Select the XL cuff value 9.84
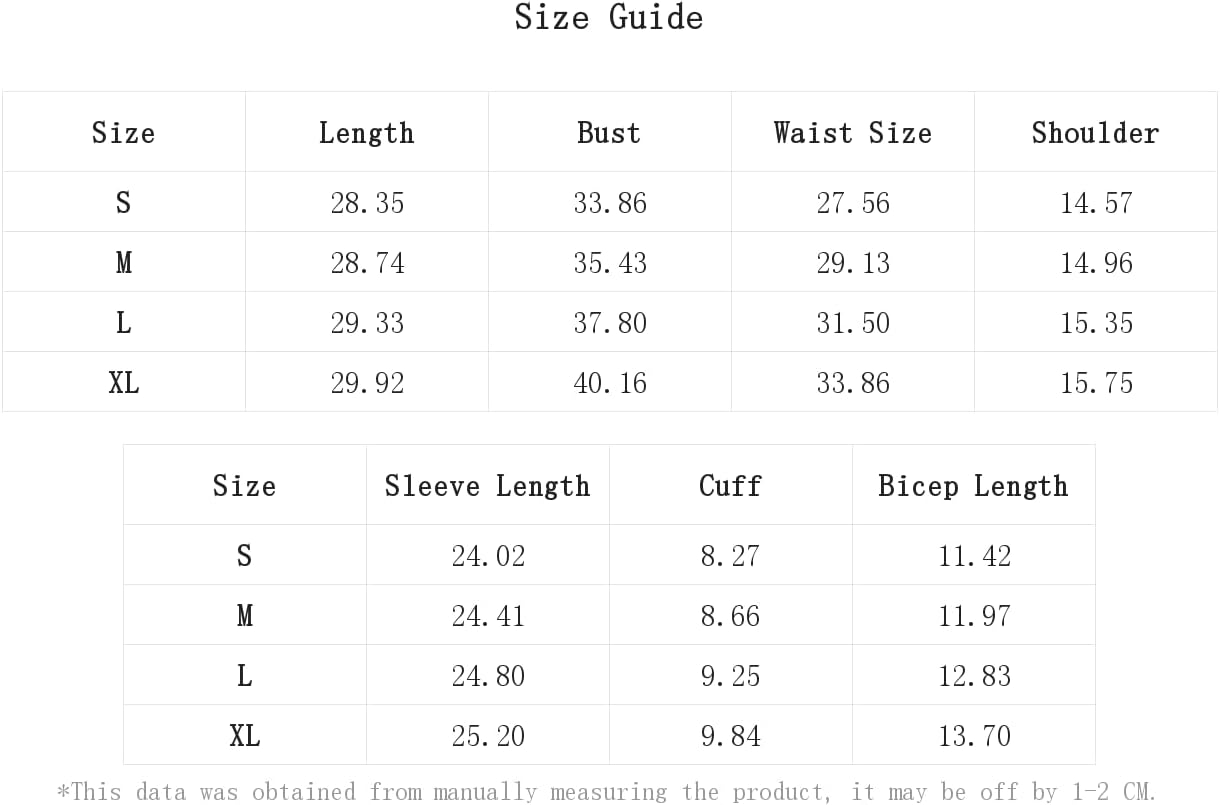The width and height of the screenshot is (1220, 805). [x=730, y=736]
